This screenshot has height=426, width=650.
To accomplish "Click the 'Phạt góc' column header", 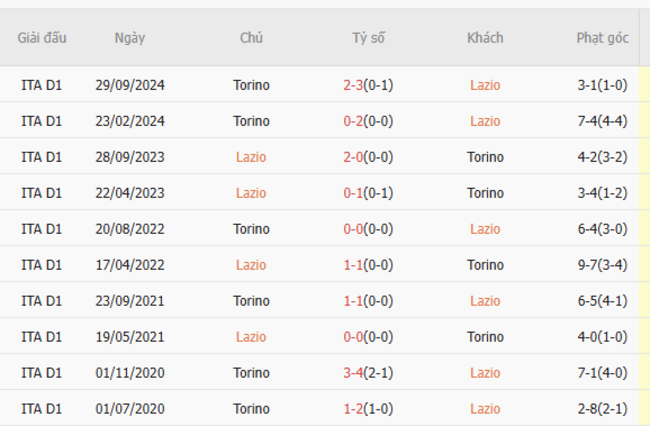I will tap(602, 38).
